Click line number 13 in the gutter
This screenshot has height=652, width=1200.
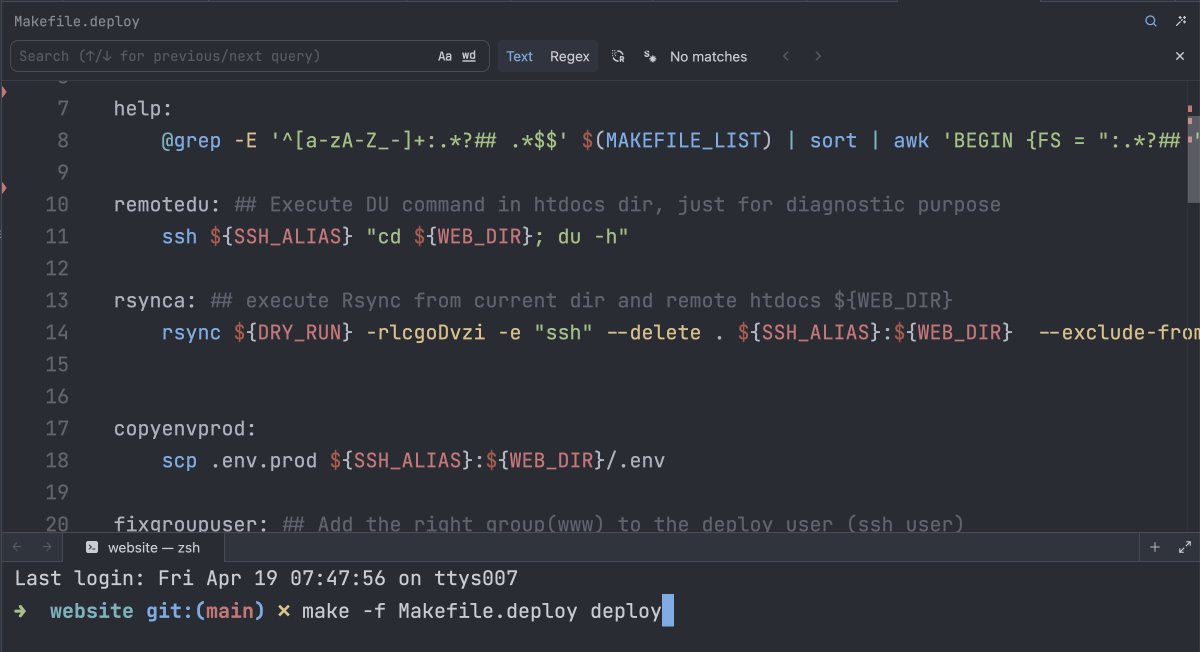click(x=57, y=300)
